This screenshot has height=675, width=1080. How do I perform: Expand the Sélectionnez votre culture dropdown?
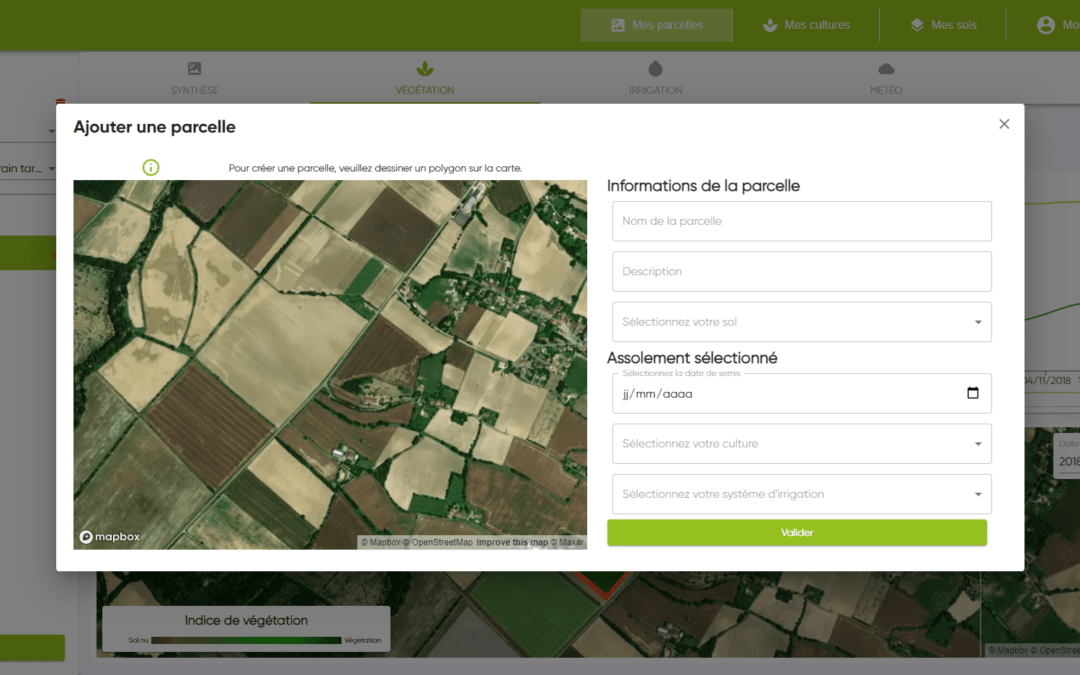pos(802,444)
